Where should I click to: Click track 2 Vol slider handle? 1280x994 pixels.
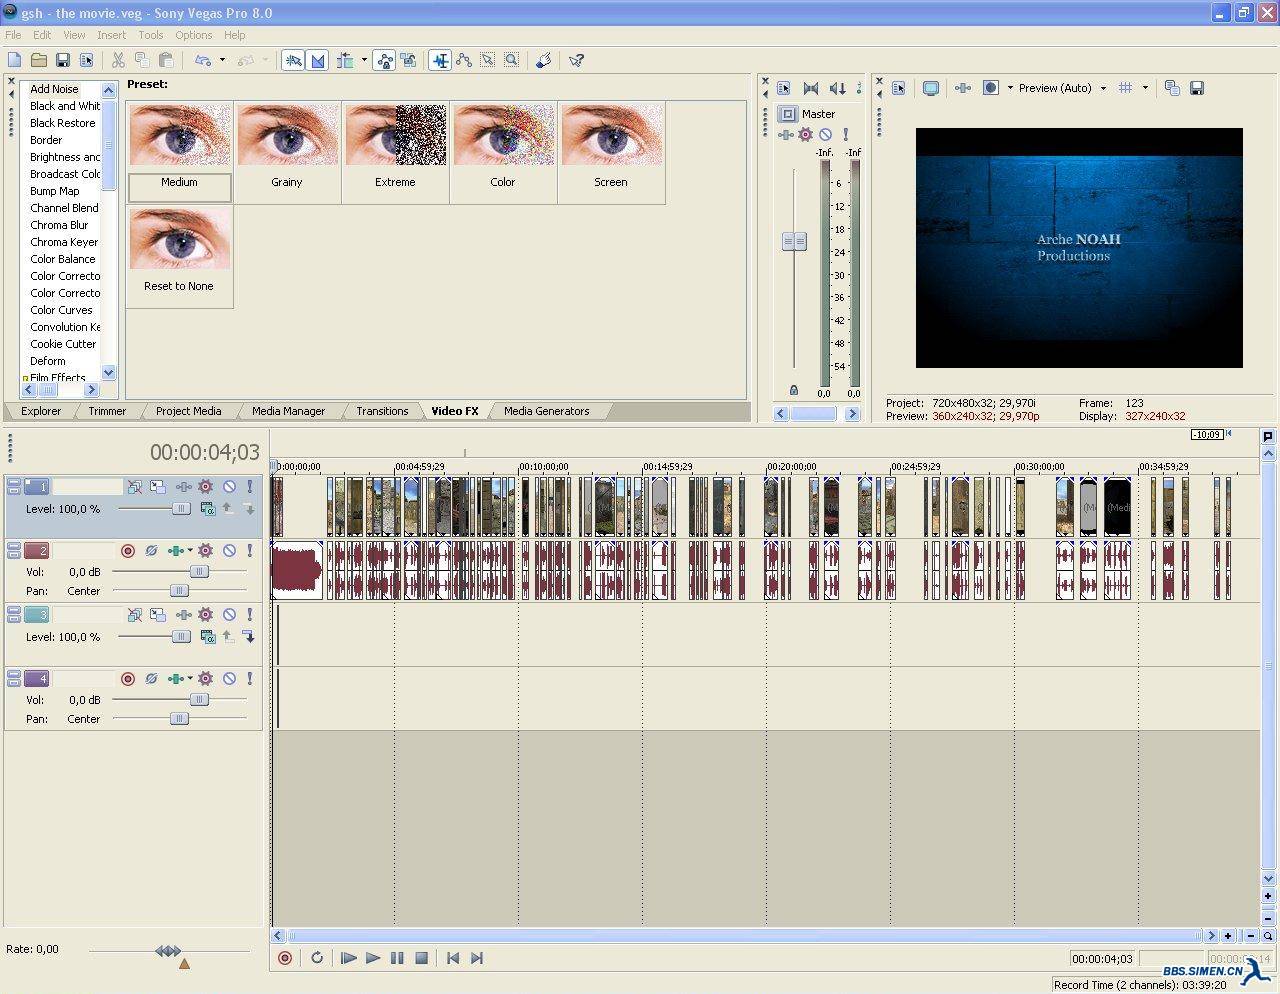click(x=199, y=572)
